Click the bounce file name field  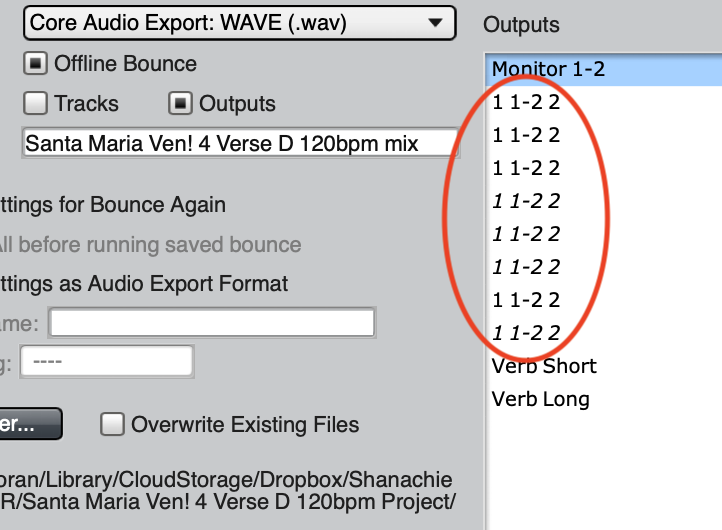(238, 143)
